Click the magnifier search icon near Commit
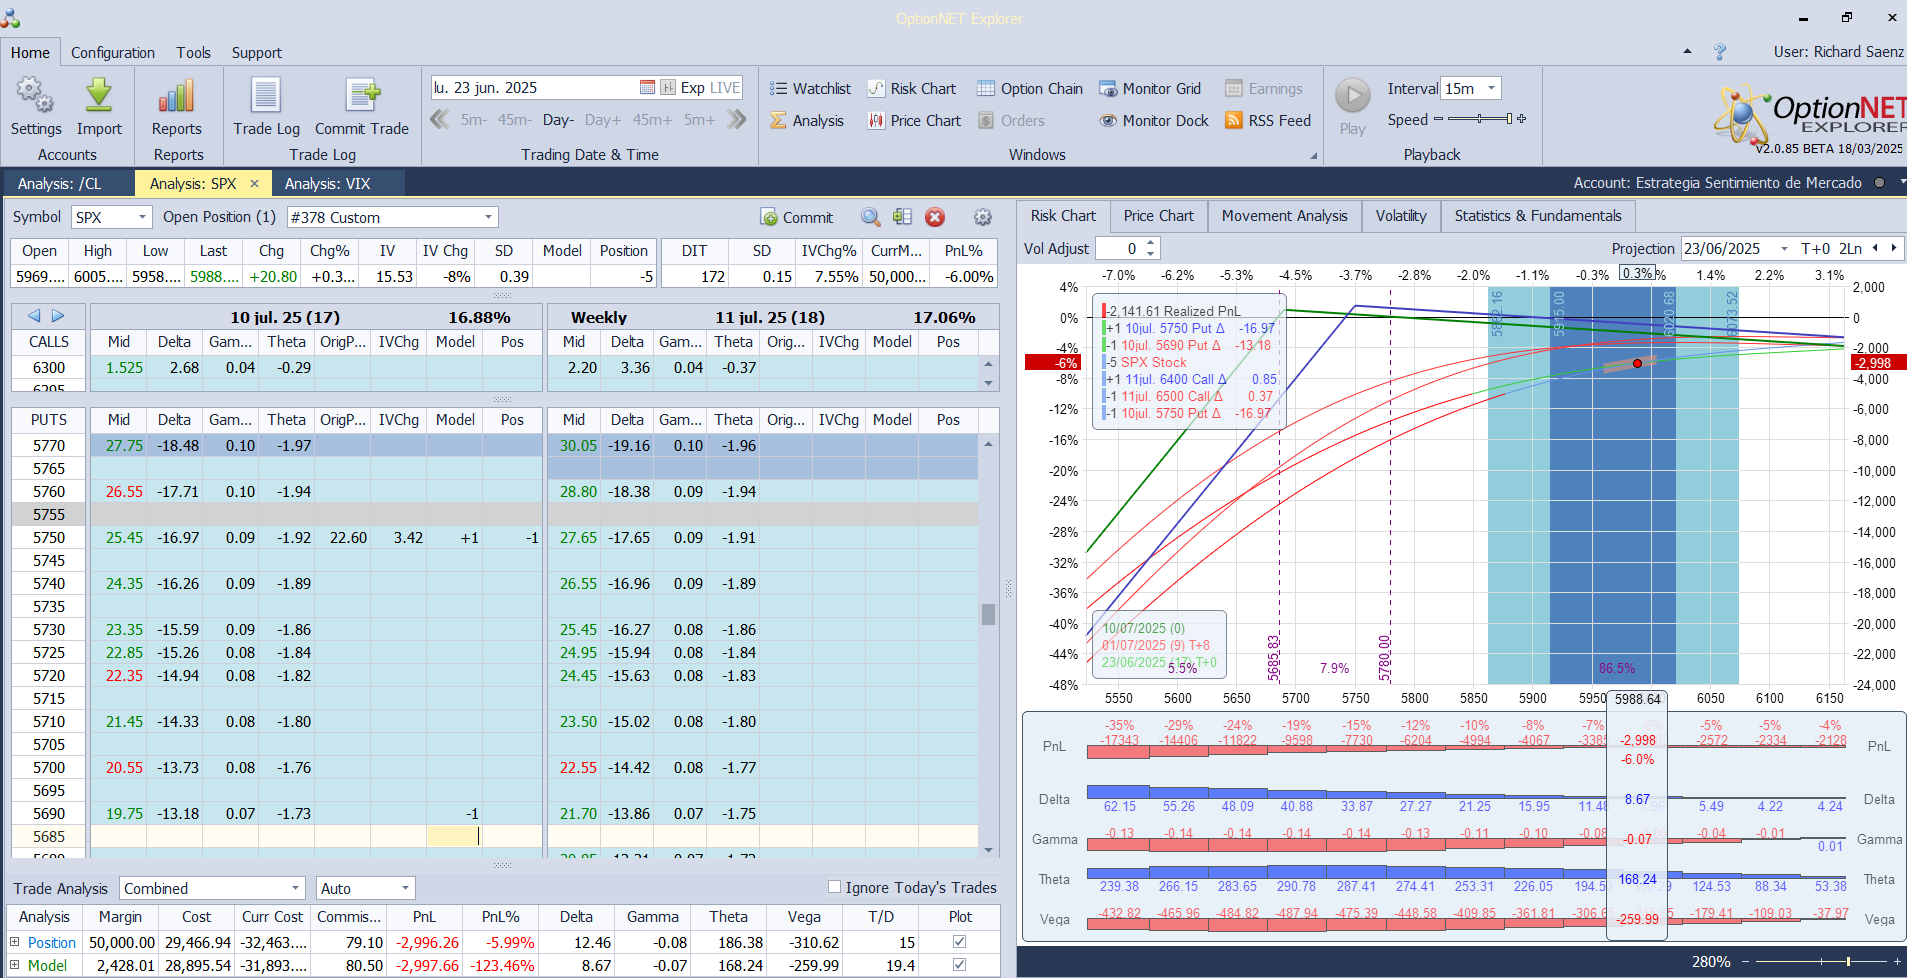Viewport: 1907px width, 978px height. (x=871, y=217)
